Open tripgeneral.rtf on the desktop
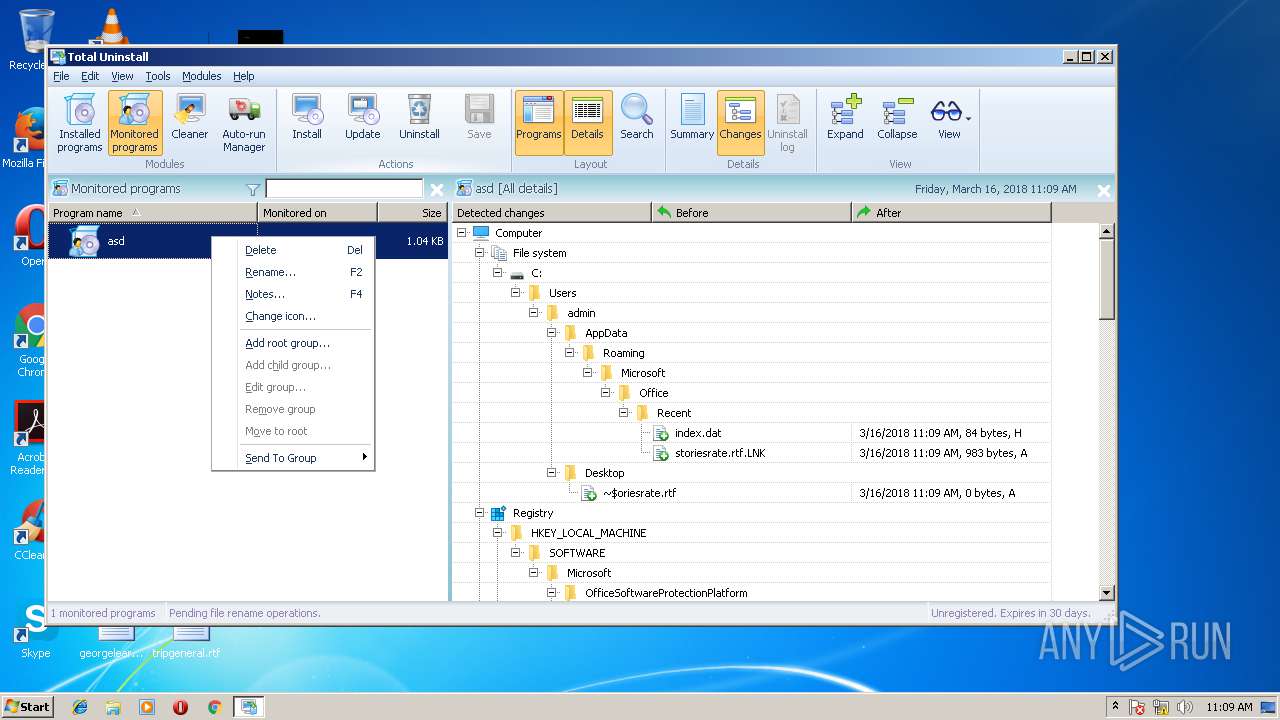The image size is (1280, 720). tap(187, 640)
